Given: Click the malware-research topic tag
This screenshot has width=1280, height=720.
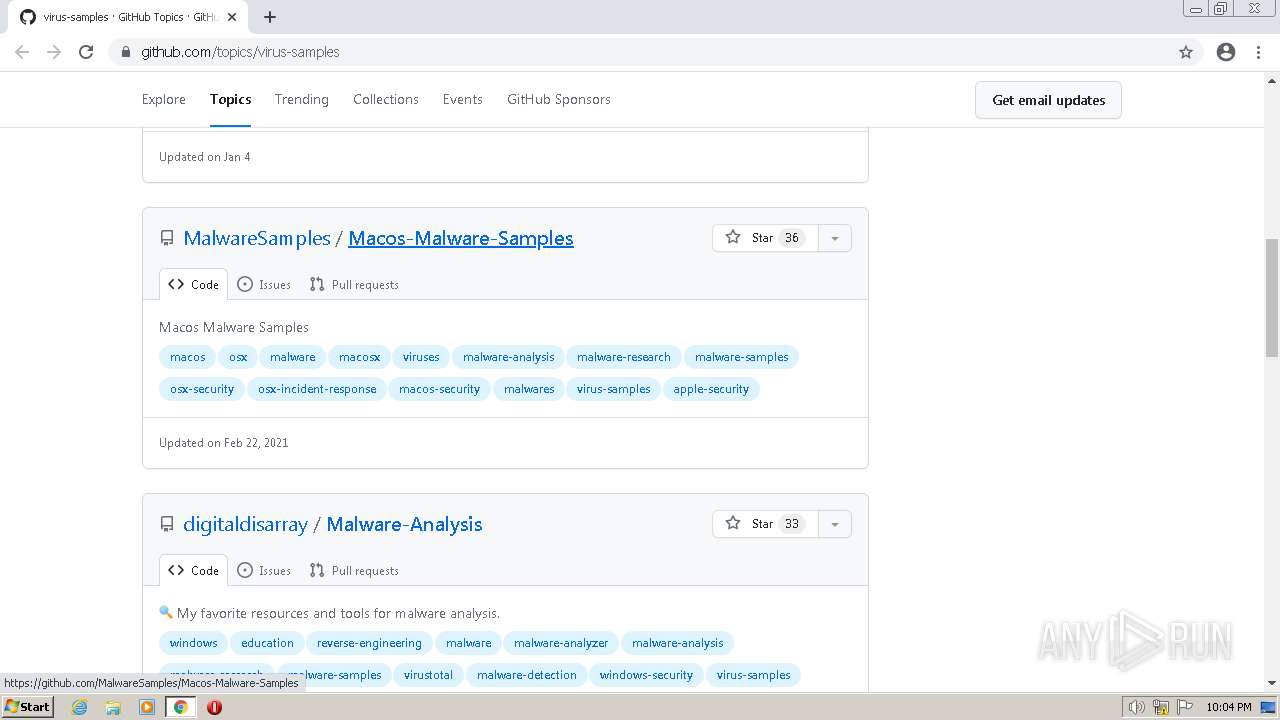Looking at the screenshot, I should click(624, 357).
